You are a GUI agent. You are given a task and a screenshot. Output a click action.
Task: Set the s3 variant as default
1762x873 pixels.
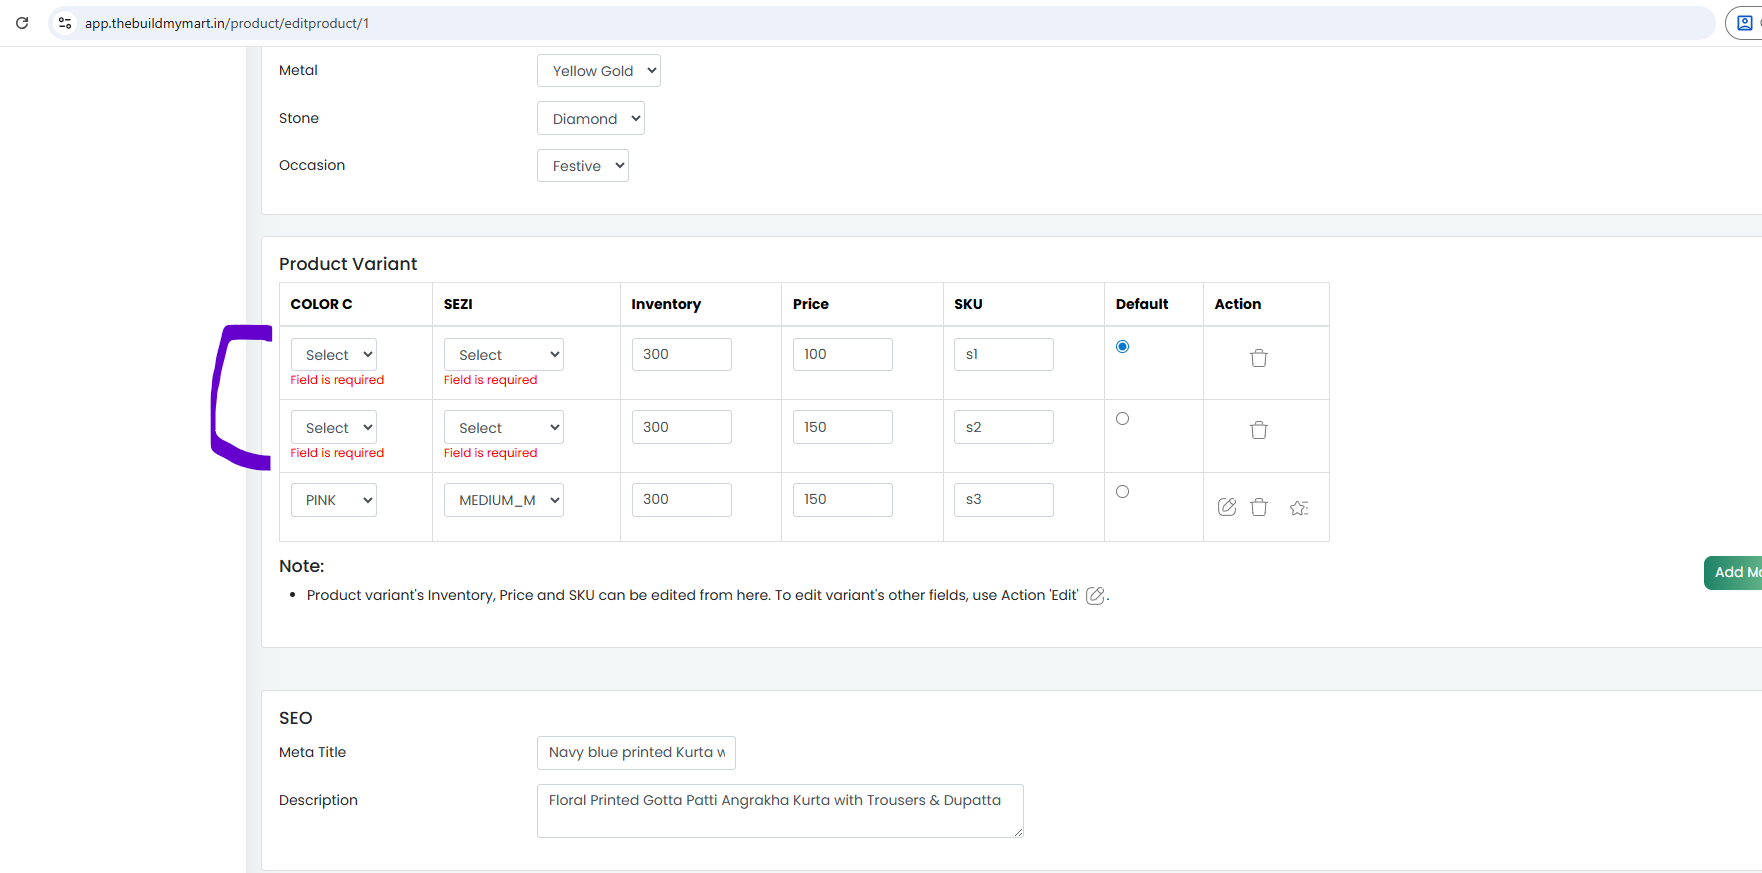click(1122, 492)
